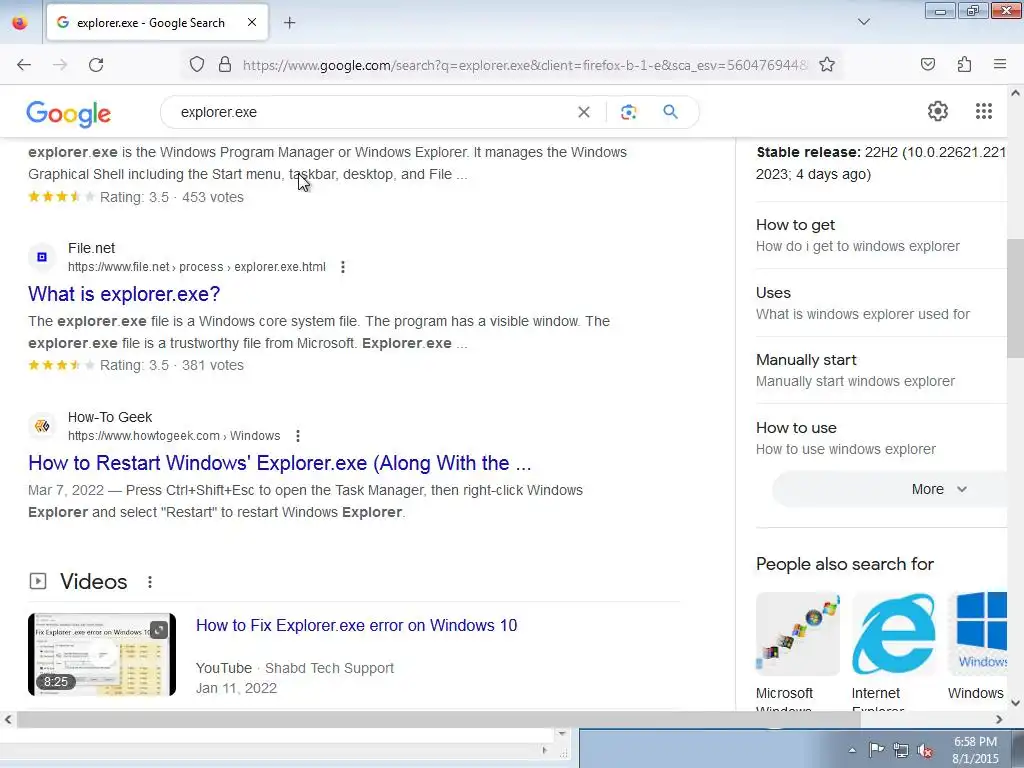Viewport: 1024px width, 768px height.
Task: Play the 8:25 video thumbnail
Action: click(x=102, y=654)
